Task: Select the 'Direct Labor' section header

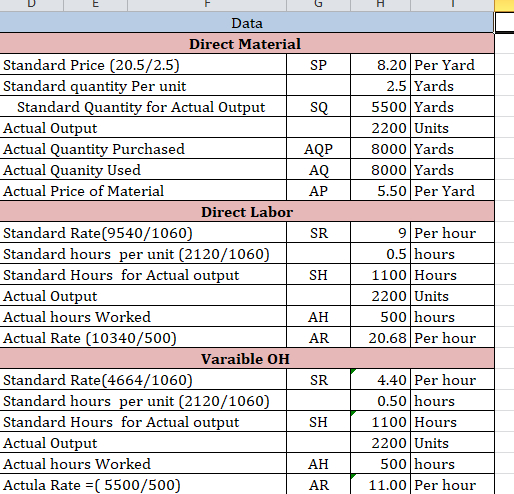Action: [x=247, y=212]
